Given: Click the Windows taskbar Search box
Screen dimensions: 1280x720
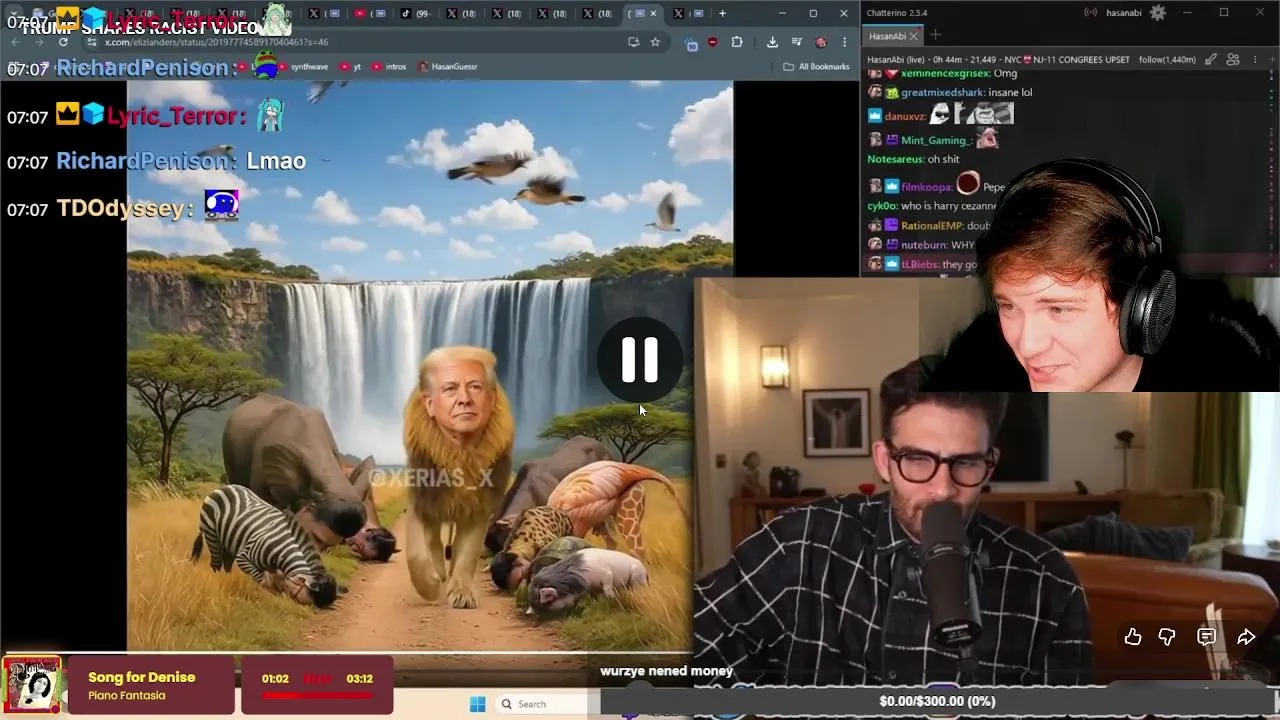Looking at the screenshot, I should coord(546,704).
